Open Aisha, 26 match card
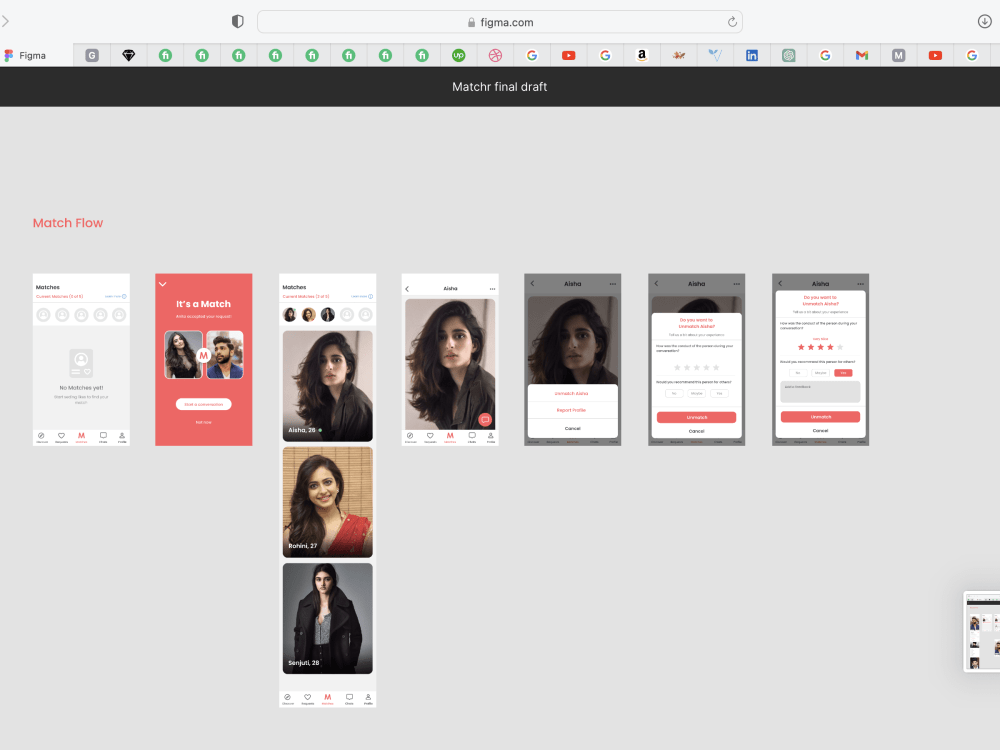The width and height of the screenshot is (1000, 750). click(x=328, y=386)
